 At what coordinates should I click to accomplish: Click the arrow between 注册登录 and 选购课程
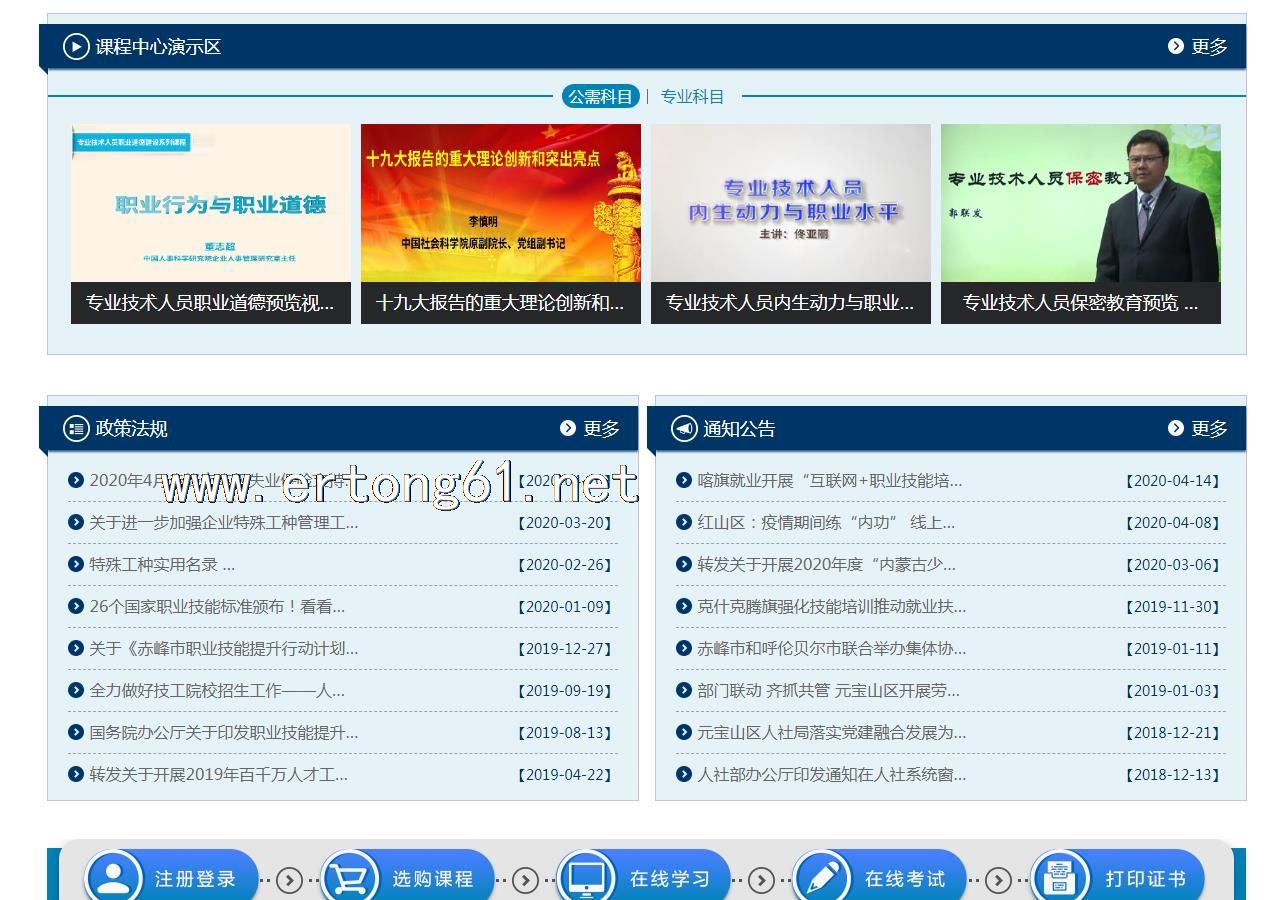click(x=289, y=880)
